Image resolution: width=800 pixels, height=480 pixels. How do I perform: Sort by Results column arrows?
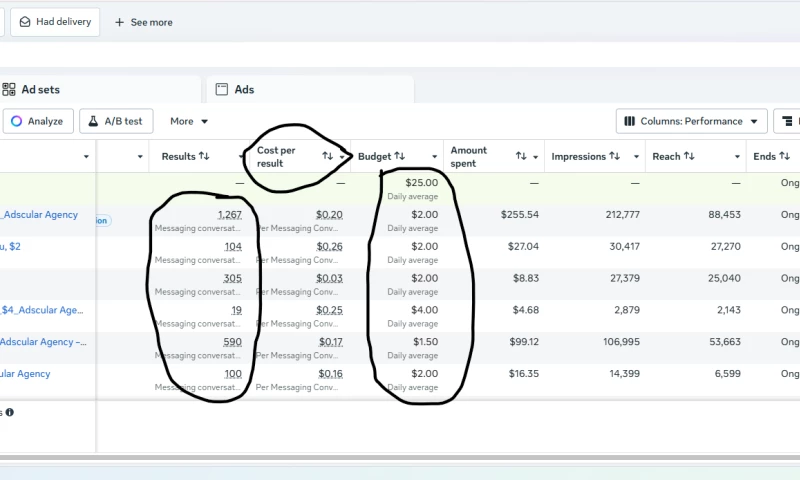[204, 156]
